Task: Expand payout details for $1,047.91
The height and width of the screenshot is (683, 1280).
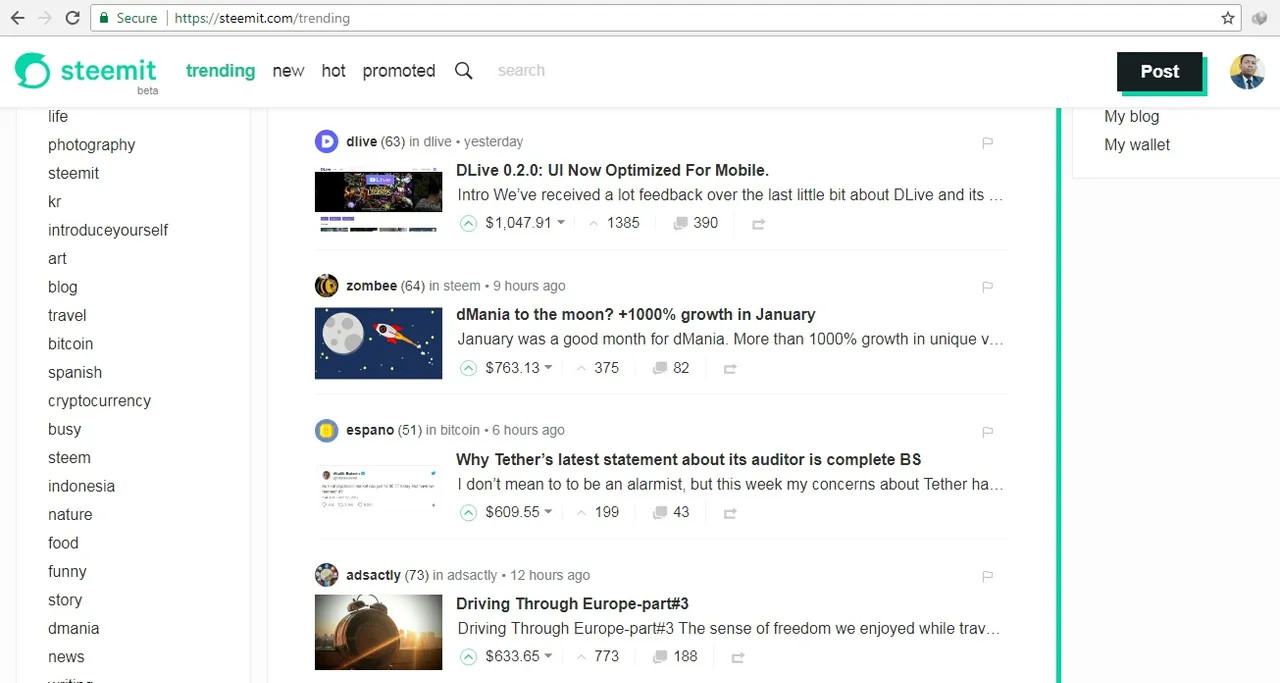Action: click(x=525, y=223)
